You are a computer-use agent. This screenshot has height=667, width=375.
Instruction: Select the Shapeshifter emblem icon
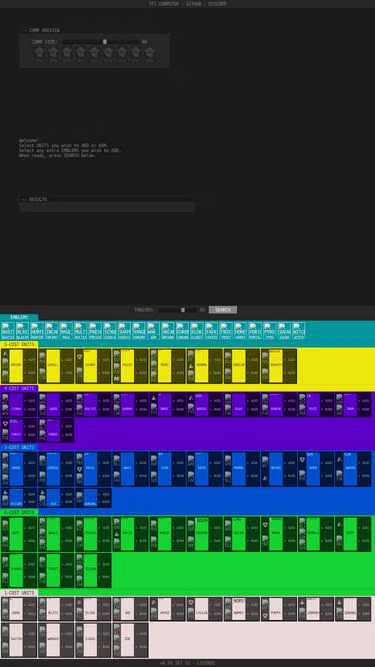(x=124, y=331)
